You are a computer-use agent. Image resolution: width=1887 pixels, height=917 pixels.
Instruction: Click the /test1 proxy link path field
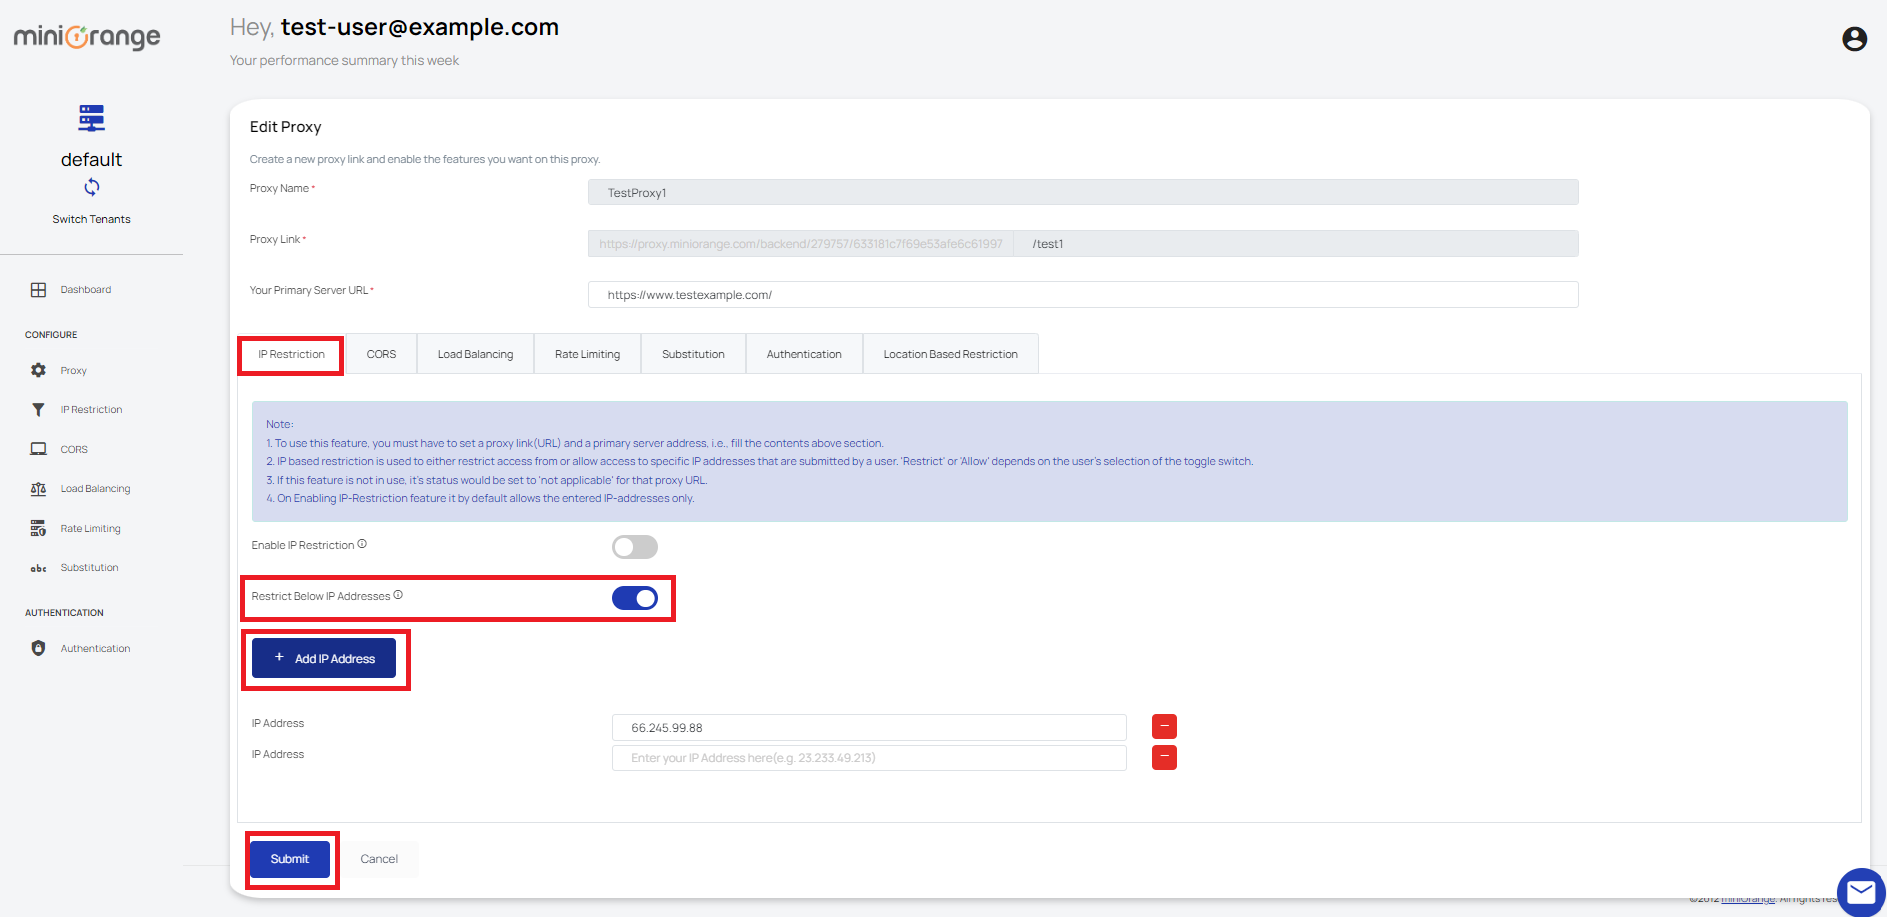pos(1296,244)
